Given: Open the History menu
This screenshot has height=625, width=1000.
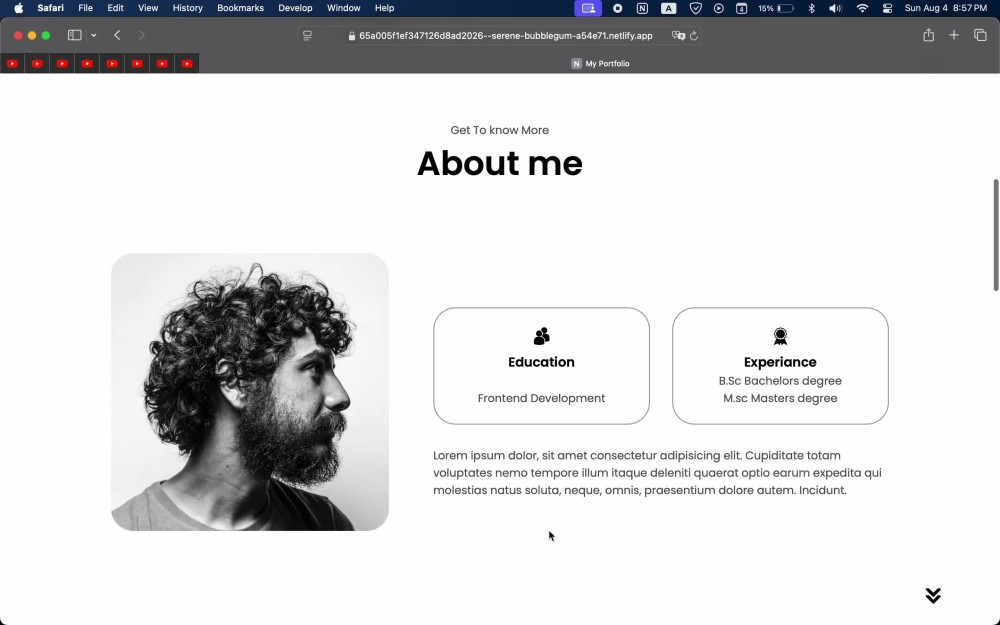Looking at the screenshot, I should pos(188,8).
